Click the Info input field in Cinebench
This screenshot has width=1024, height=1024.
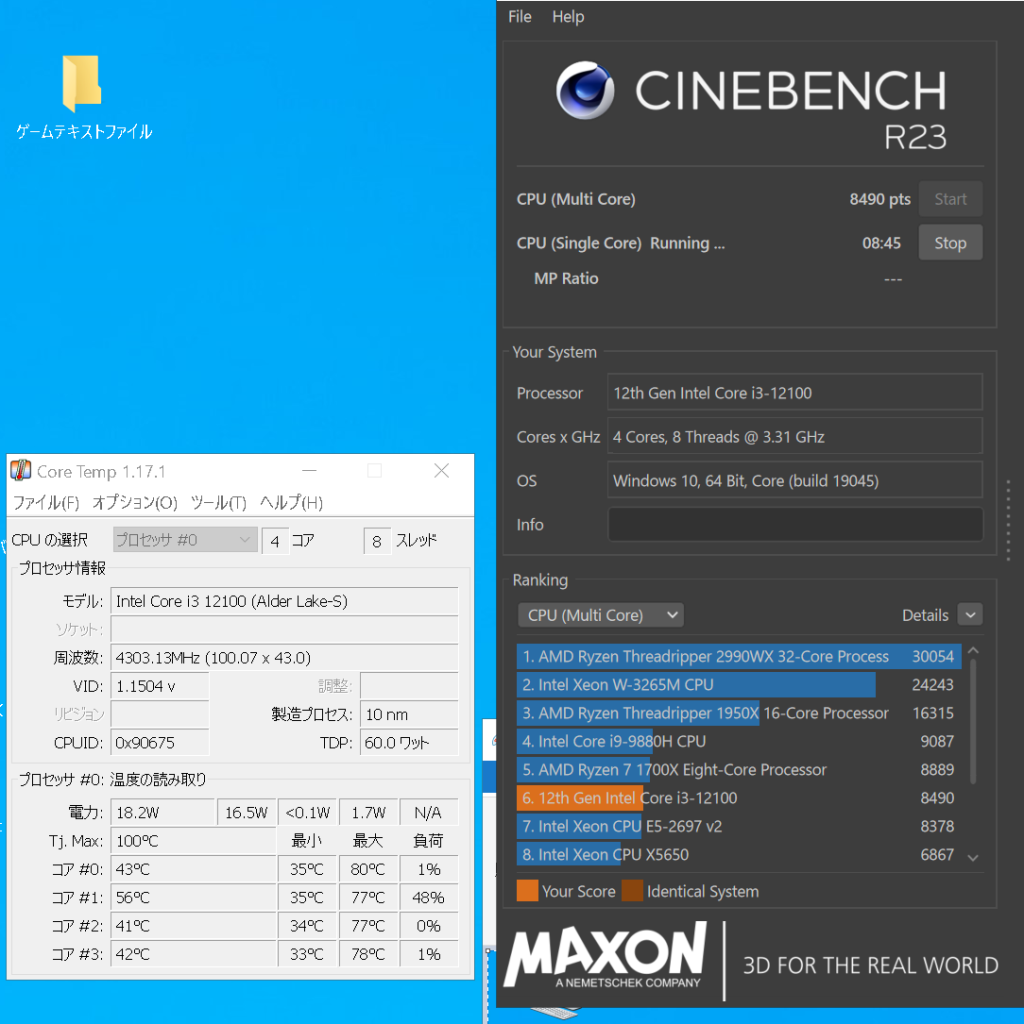(x=795, y=524)
